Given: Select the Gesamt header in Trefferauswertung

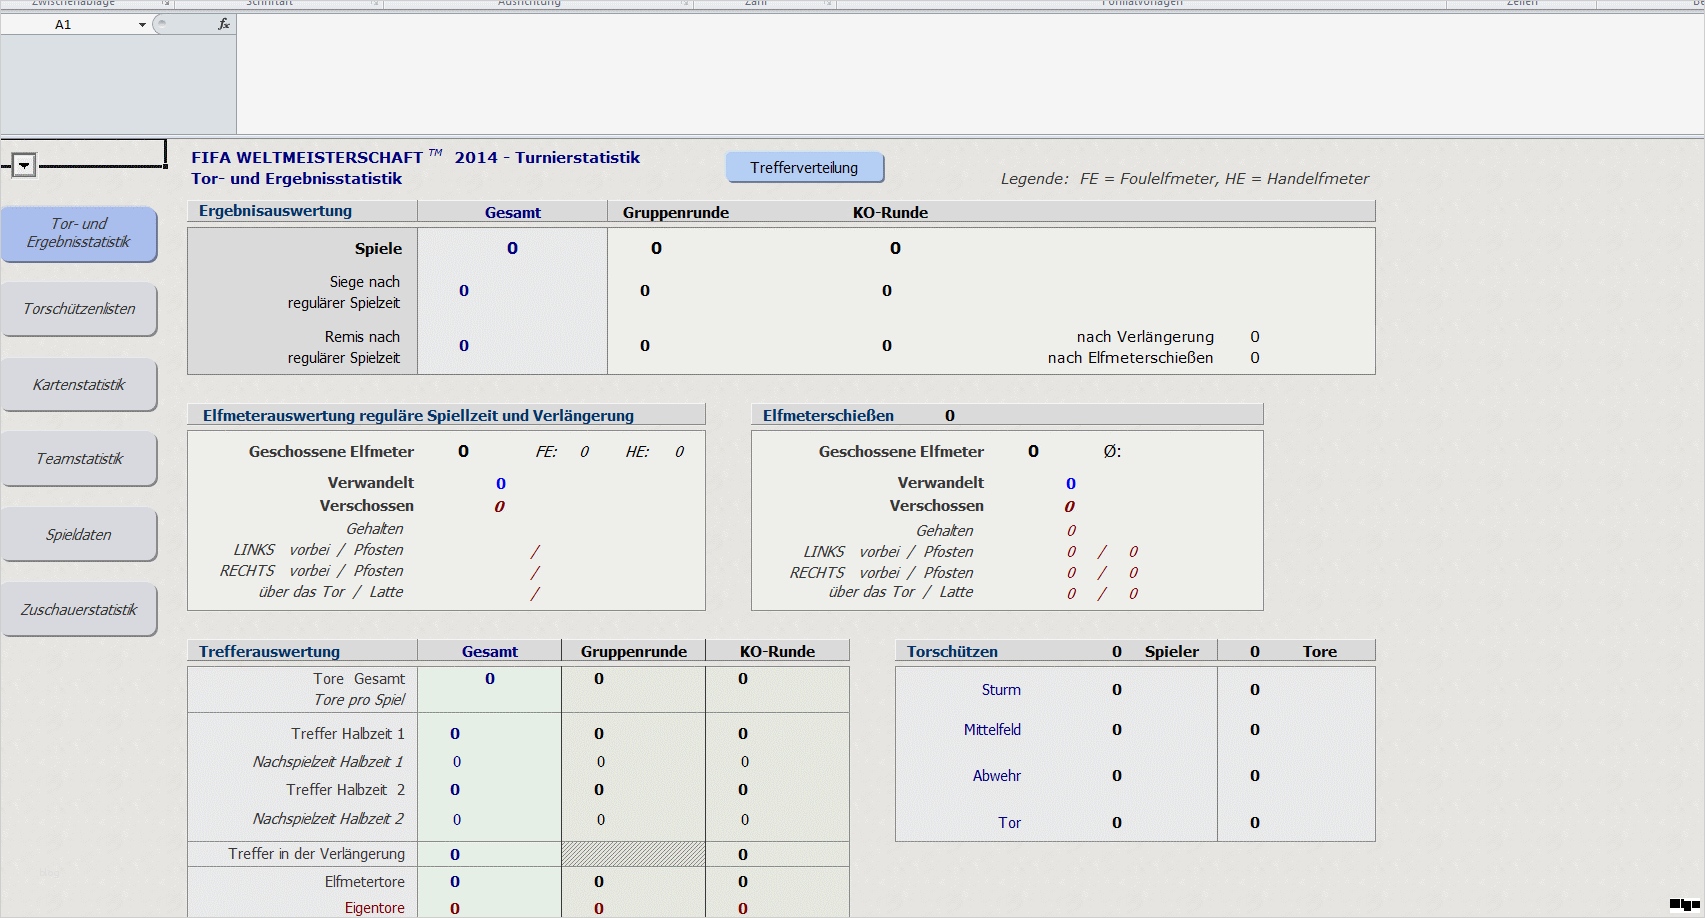Looking at the screenshot, I should click(490, 652).
